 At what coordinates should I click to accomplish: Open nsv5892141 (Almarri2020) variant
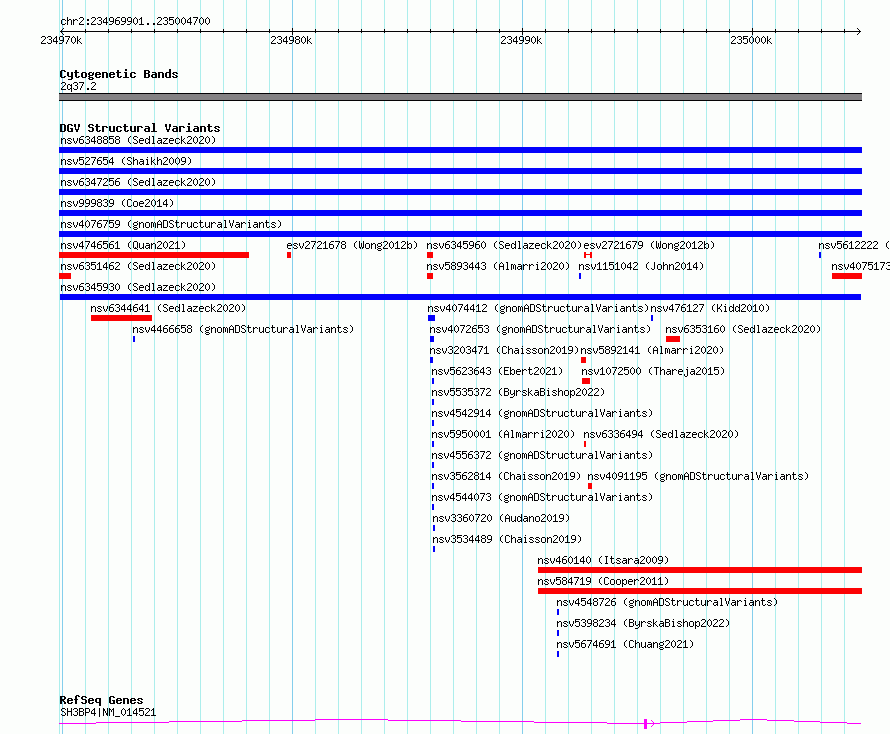pos(652,350)
